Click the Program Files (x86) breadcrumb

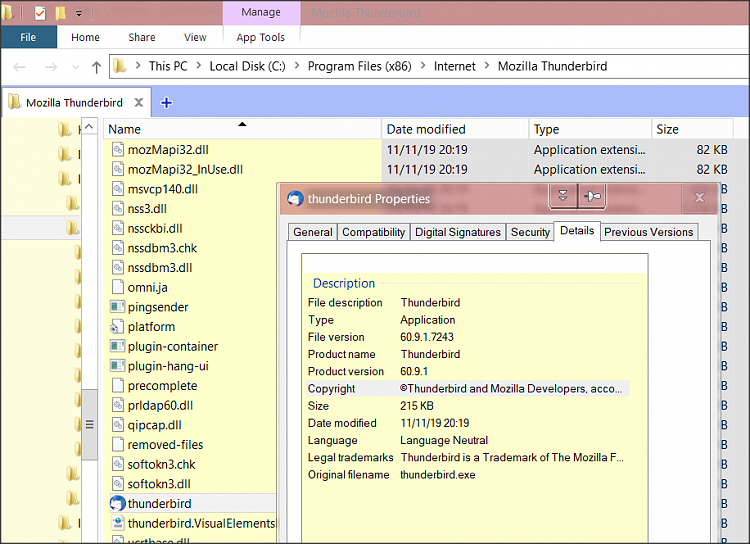[359, 66]
